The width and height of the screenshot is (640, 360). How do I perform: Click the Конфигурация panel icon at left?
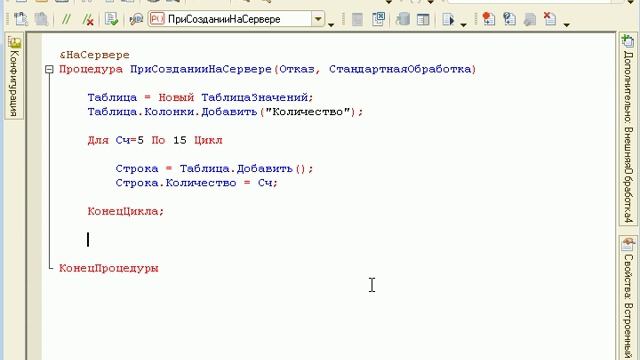click(x=14, y=42)
